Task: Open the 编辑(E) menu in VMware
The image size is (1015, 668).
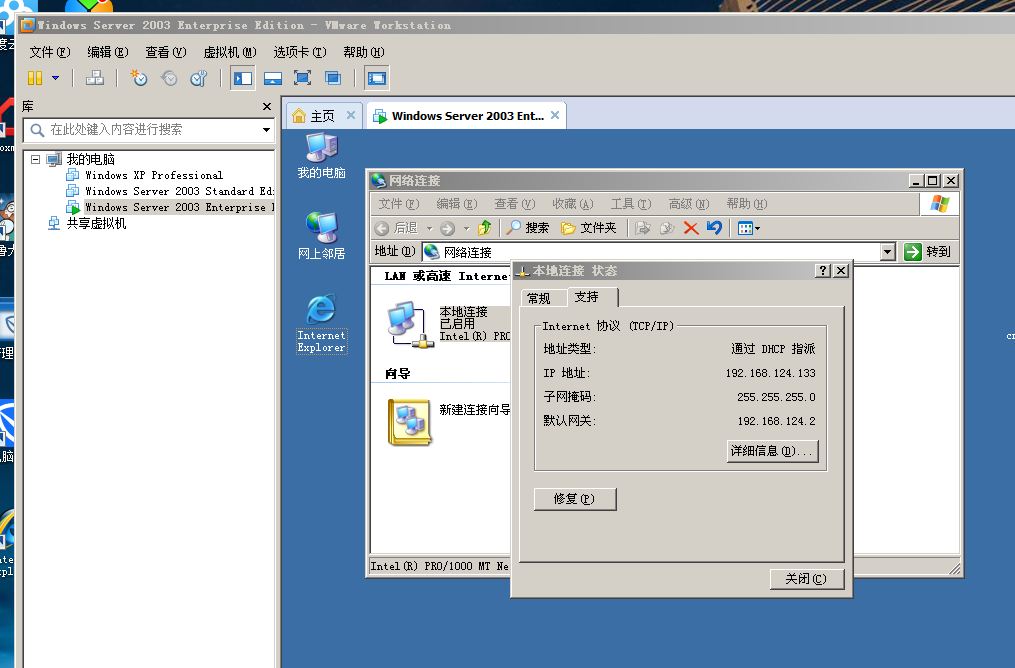Action: 108,52
